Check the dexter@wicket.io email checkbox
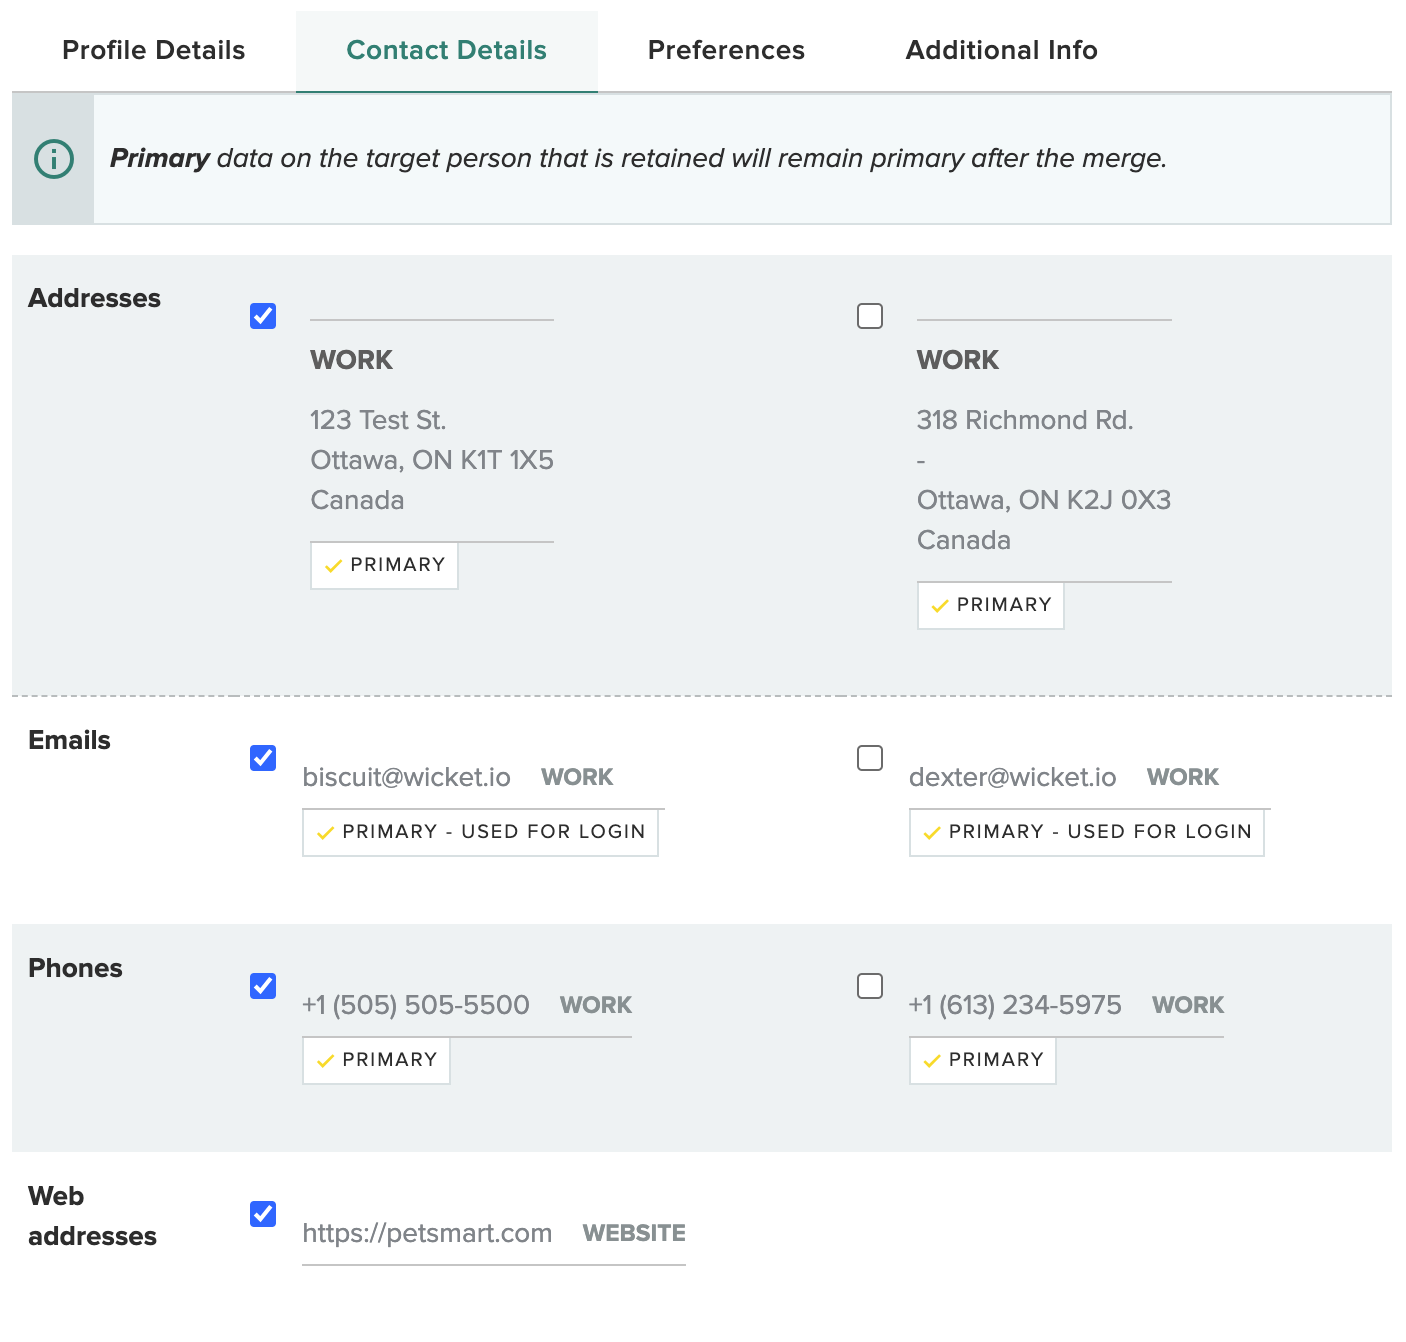The width and height of the screenshot is (1406, 1342). pos(870,758)
